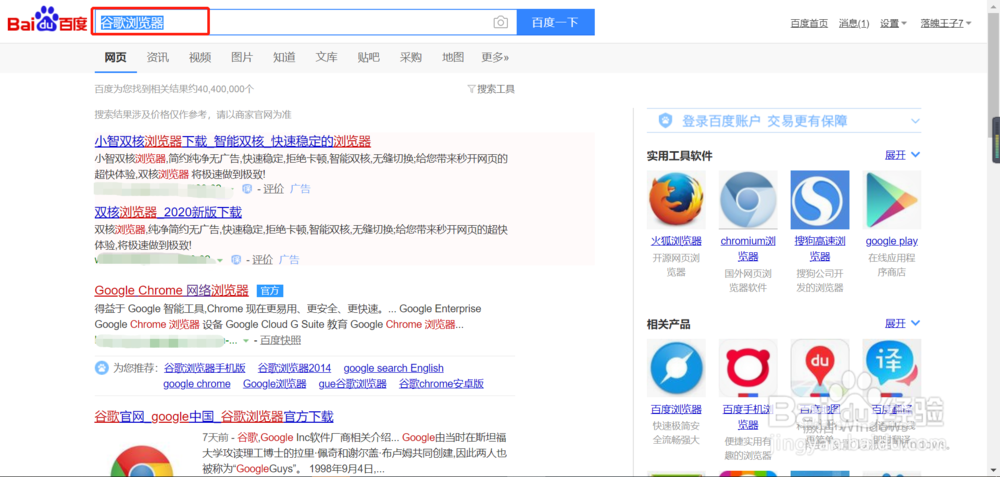1000x477 pixels.
Task: Open the Chromium browser icon
Action: click(x=748, y=200)
